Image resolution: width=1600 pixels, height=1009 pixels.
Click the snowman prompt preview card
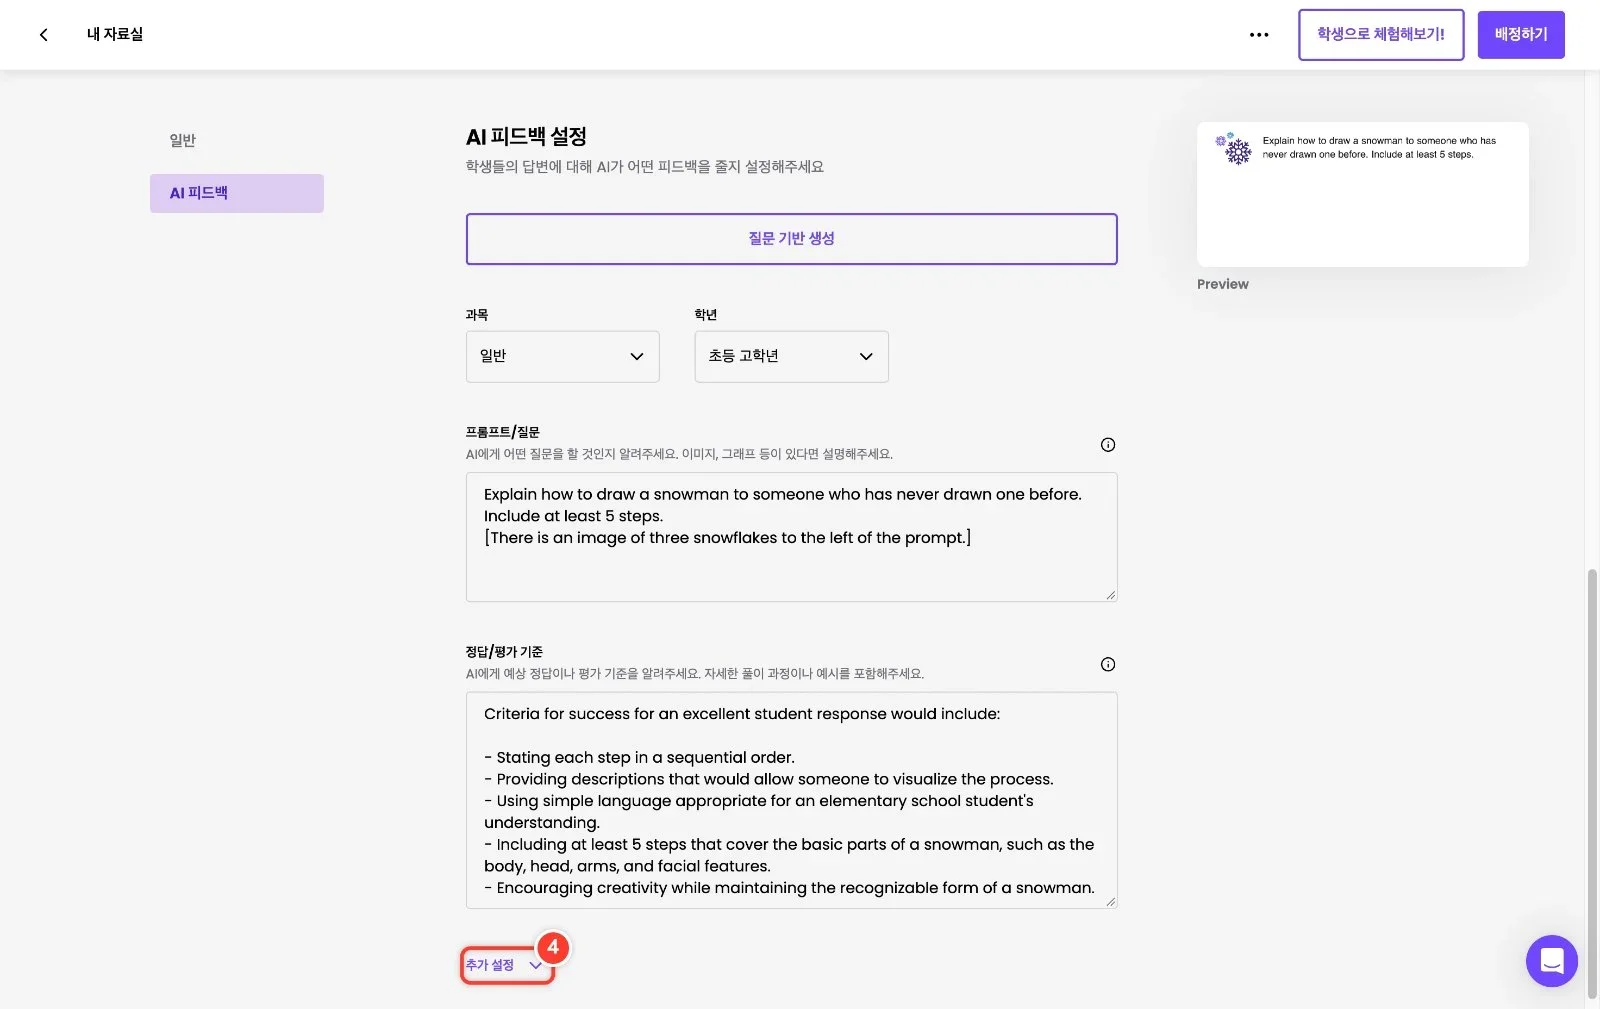1362,194
